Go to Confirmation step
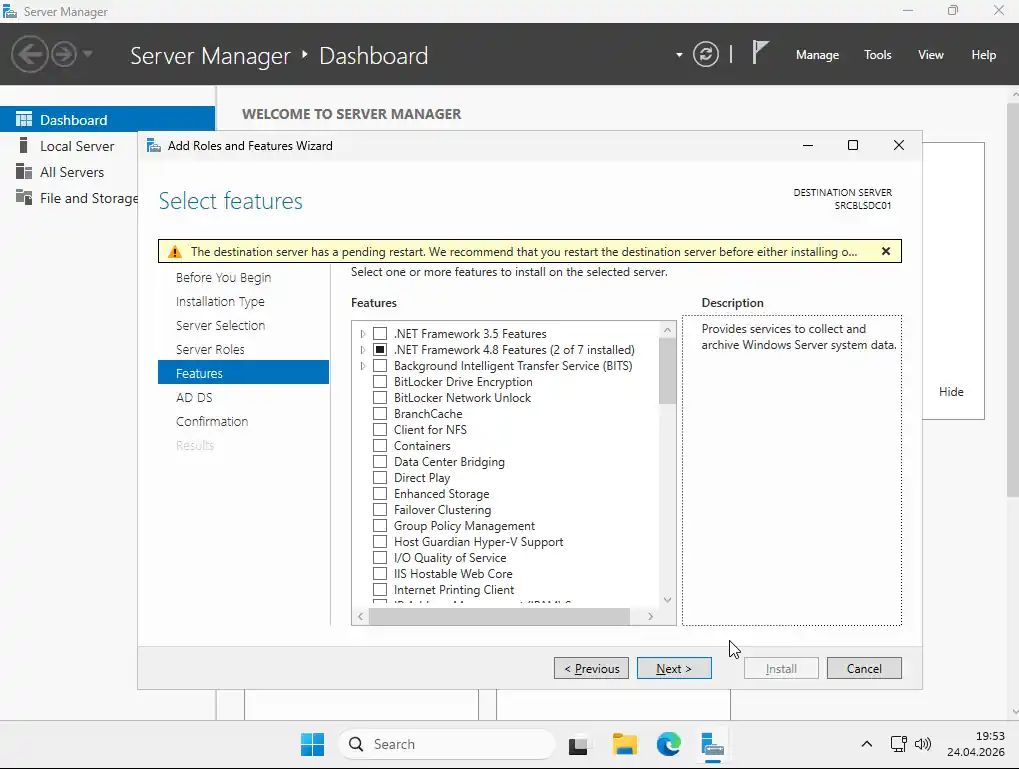1019x769 pixels. point(212,422)
